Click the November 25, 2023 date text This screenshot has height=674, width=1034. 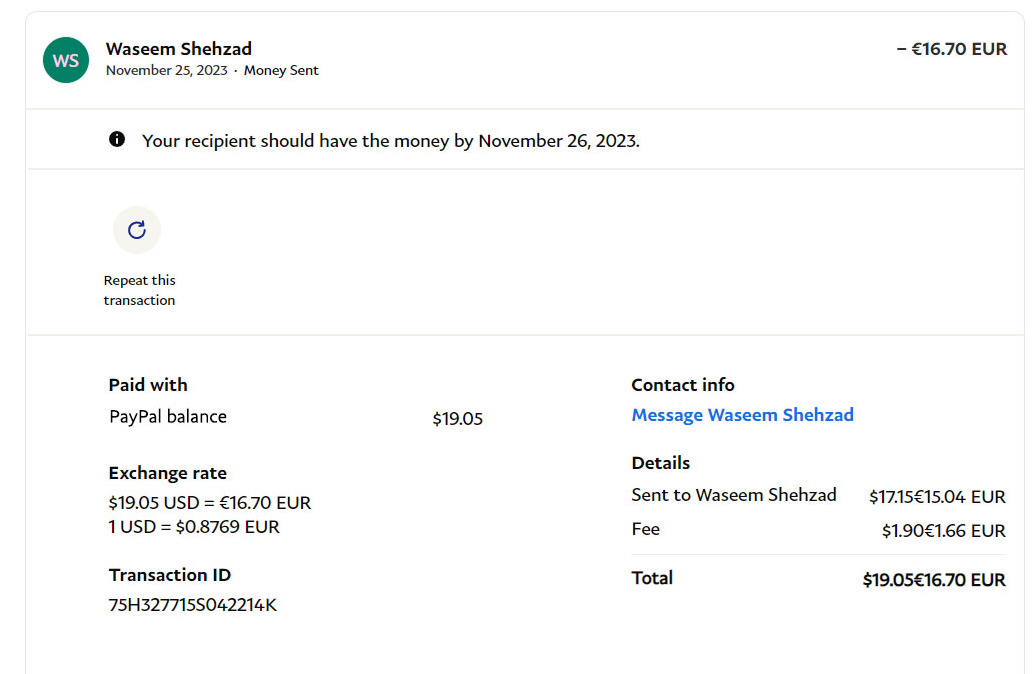pos(167,71)
